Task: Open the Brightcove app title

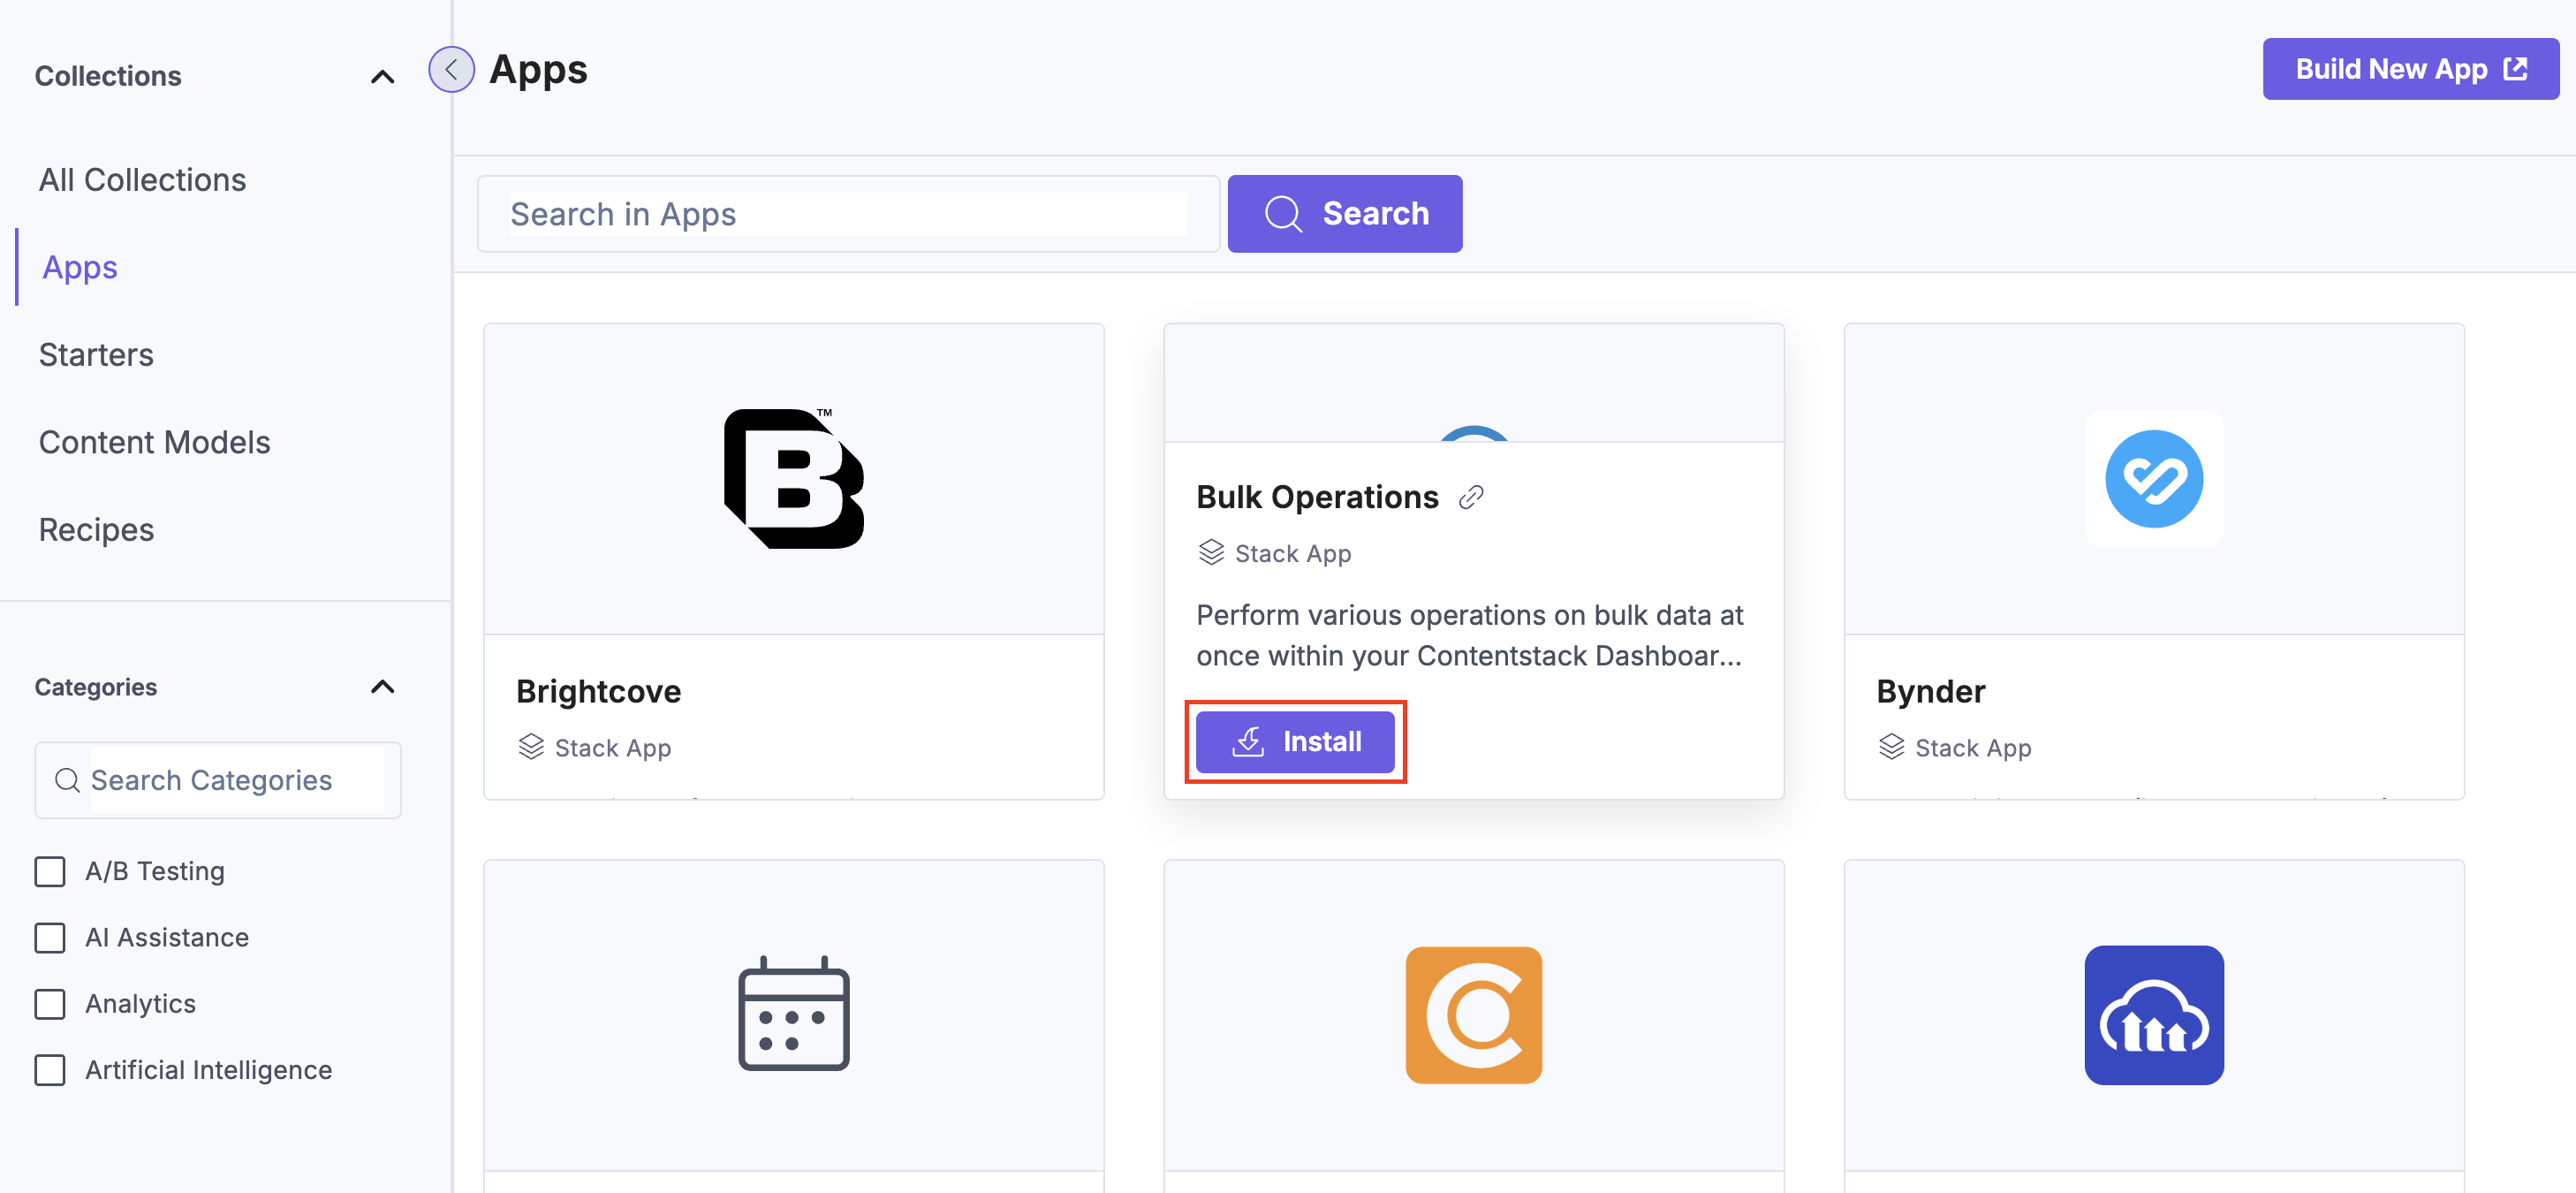Action: [x=598, y=691]
